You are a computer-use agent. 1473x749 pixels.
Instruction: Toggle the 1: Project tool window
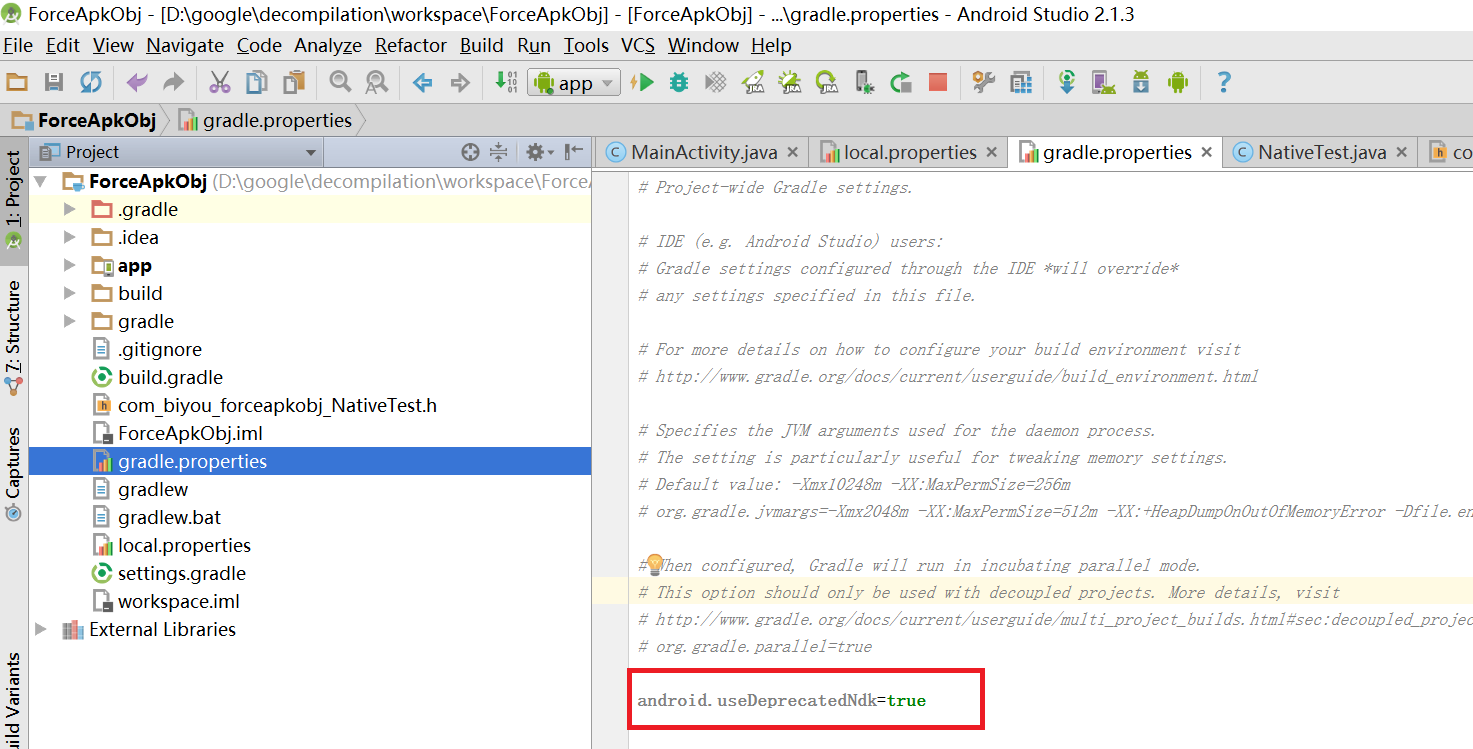14,200
